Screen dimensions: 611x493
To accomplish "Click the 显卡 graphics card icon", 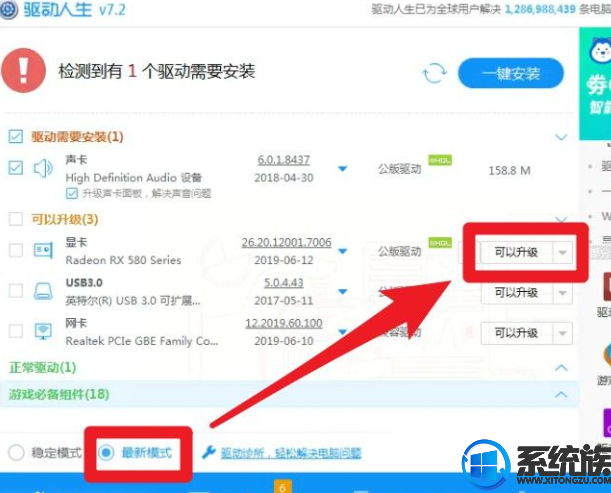I will pos(43,250).
